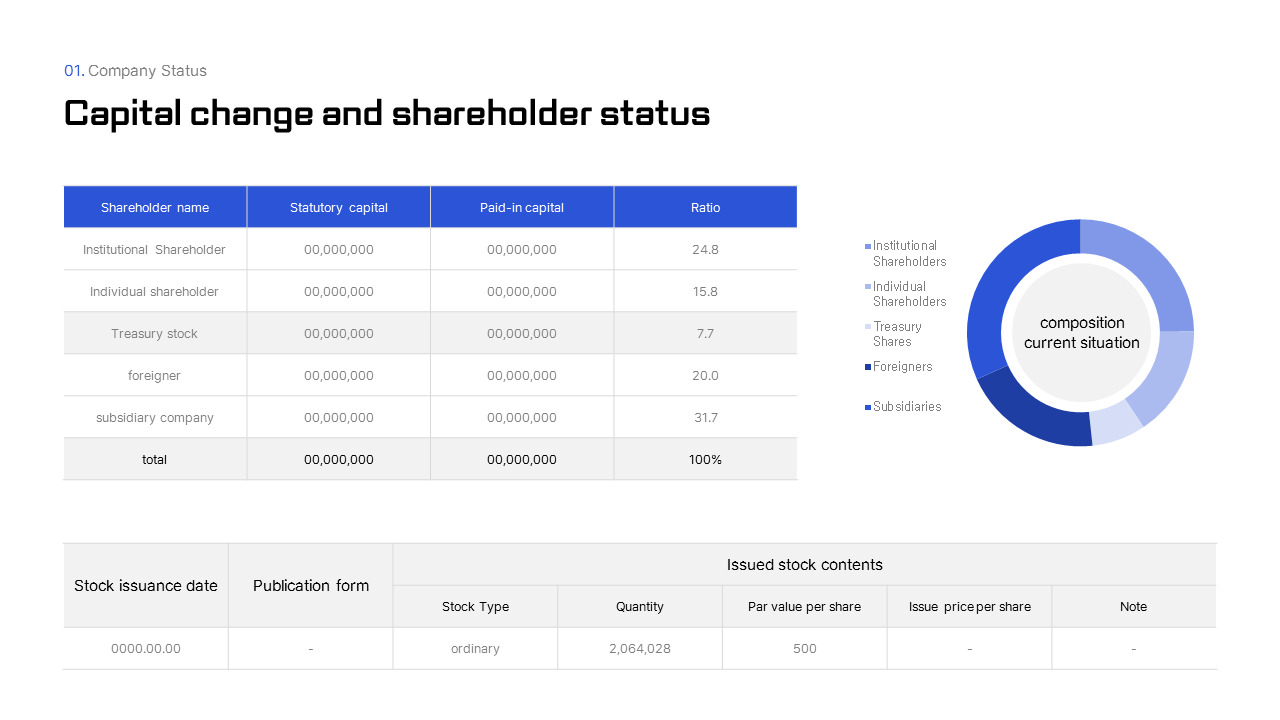The width and height of the screenshot is (1280, 720).
Task: Select the ratio value 7.7
Action: tap(706, 334)
